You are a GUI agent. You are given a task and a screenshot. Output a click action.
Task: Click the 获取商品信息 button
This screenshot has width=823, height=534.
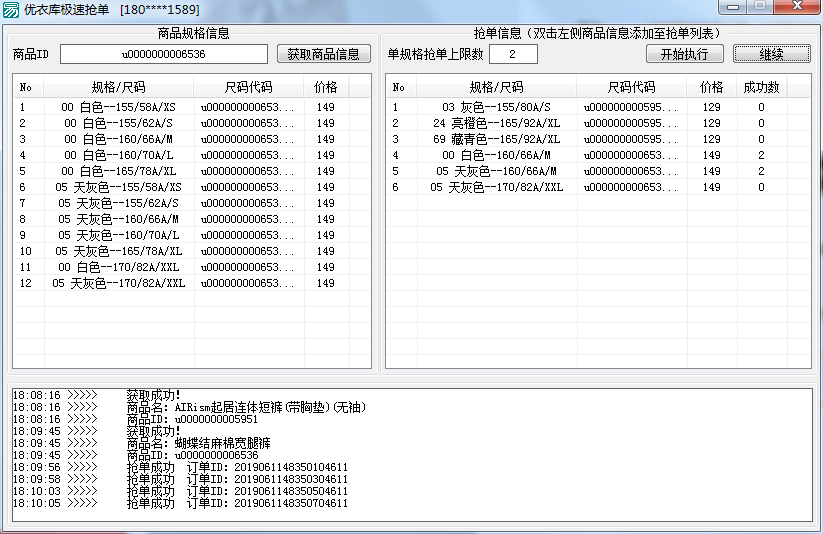[x=323, y=54]
